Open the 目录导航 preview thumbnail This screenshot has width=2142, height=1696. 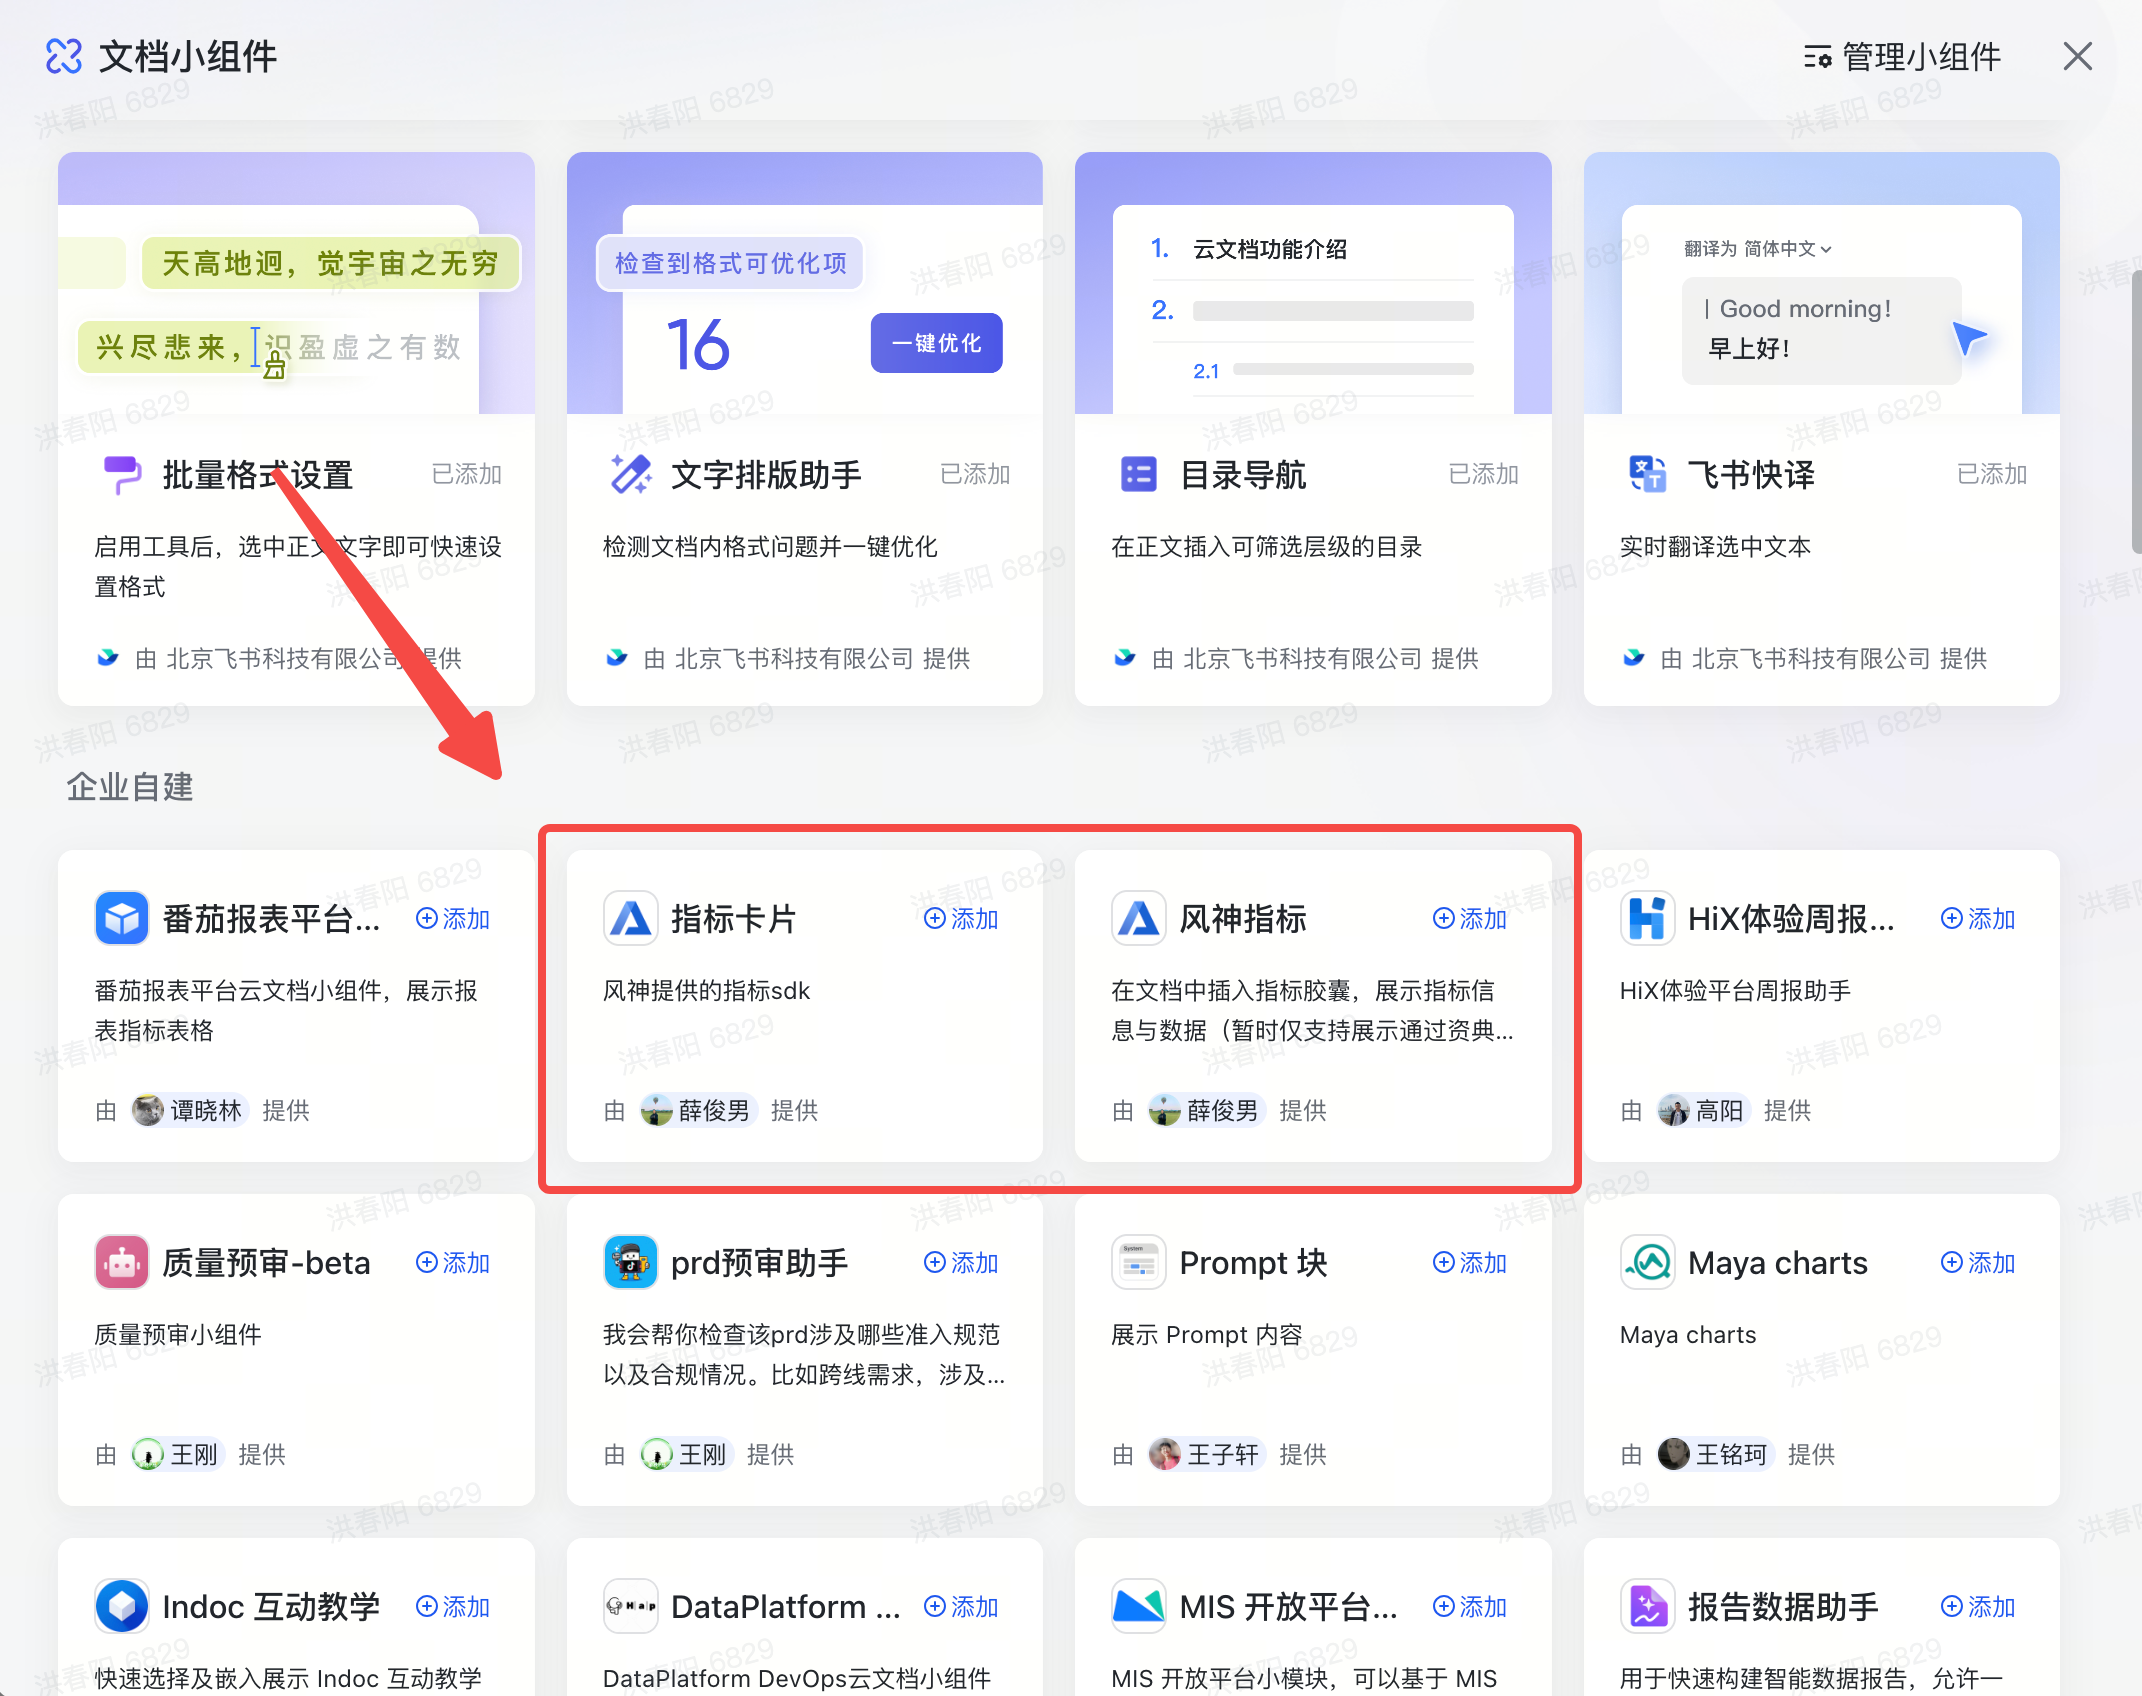(x=1312, y=283)
